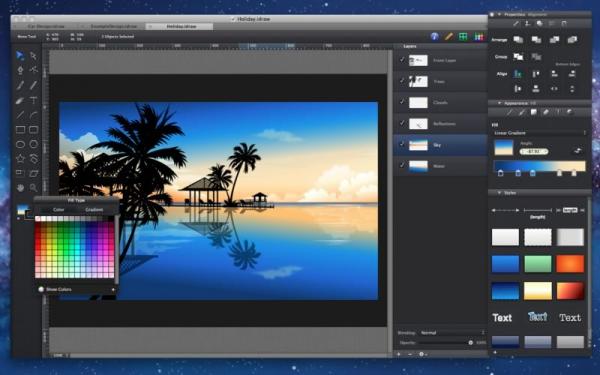Screen dimensions: 600x375
Task: Toggle visibility check of Trees layer
Action: 402,81
